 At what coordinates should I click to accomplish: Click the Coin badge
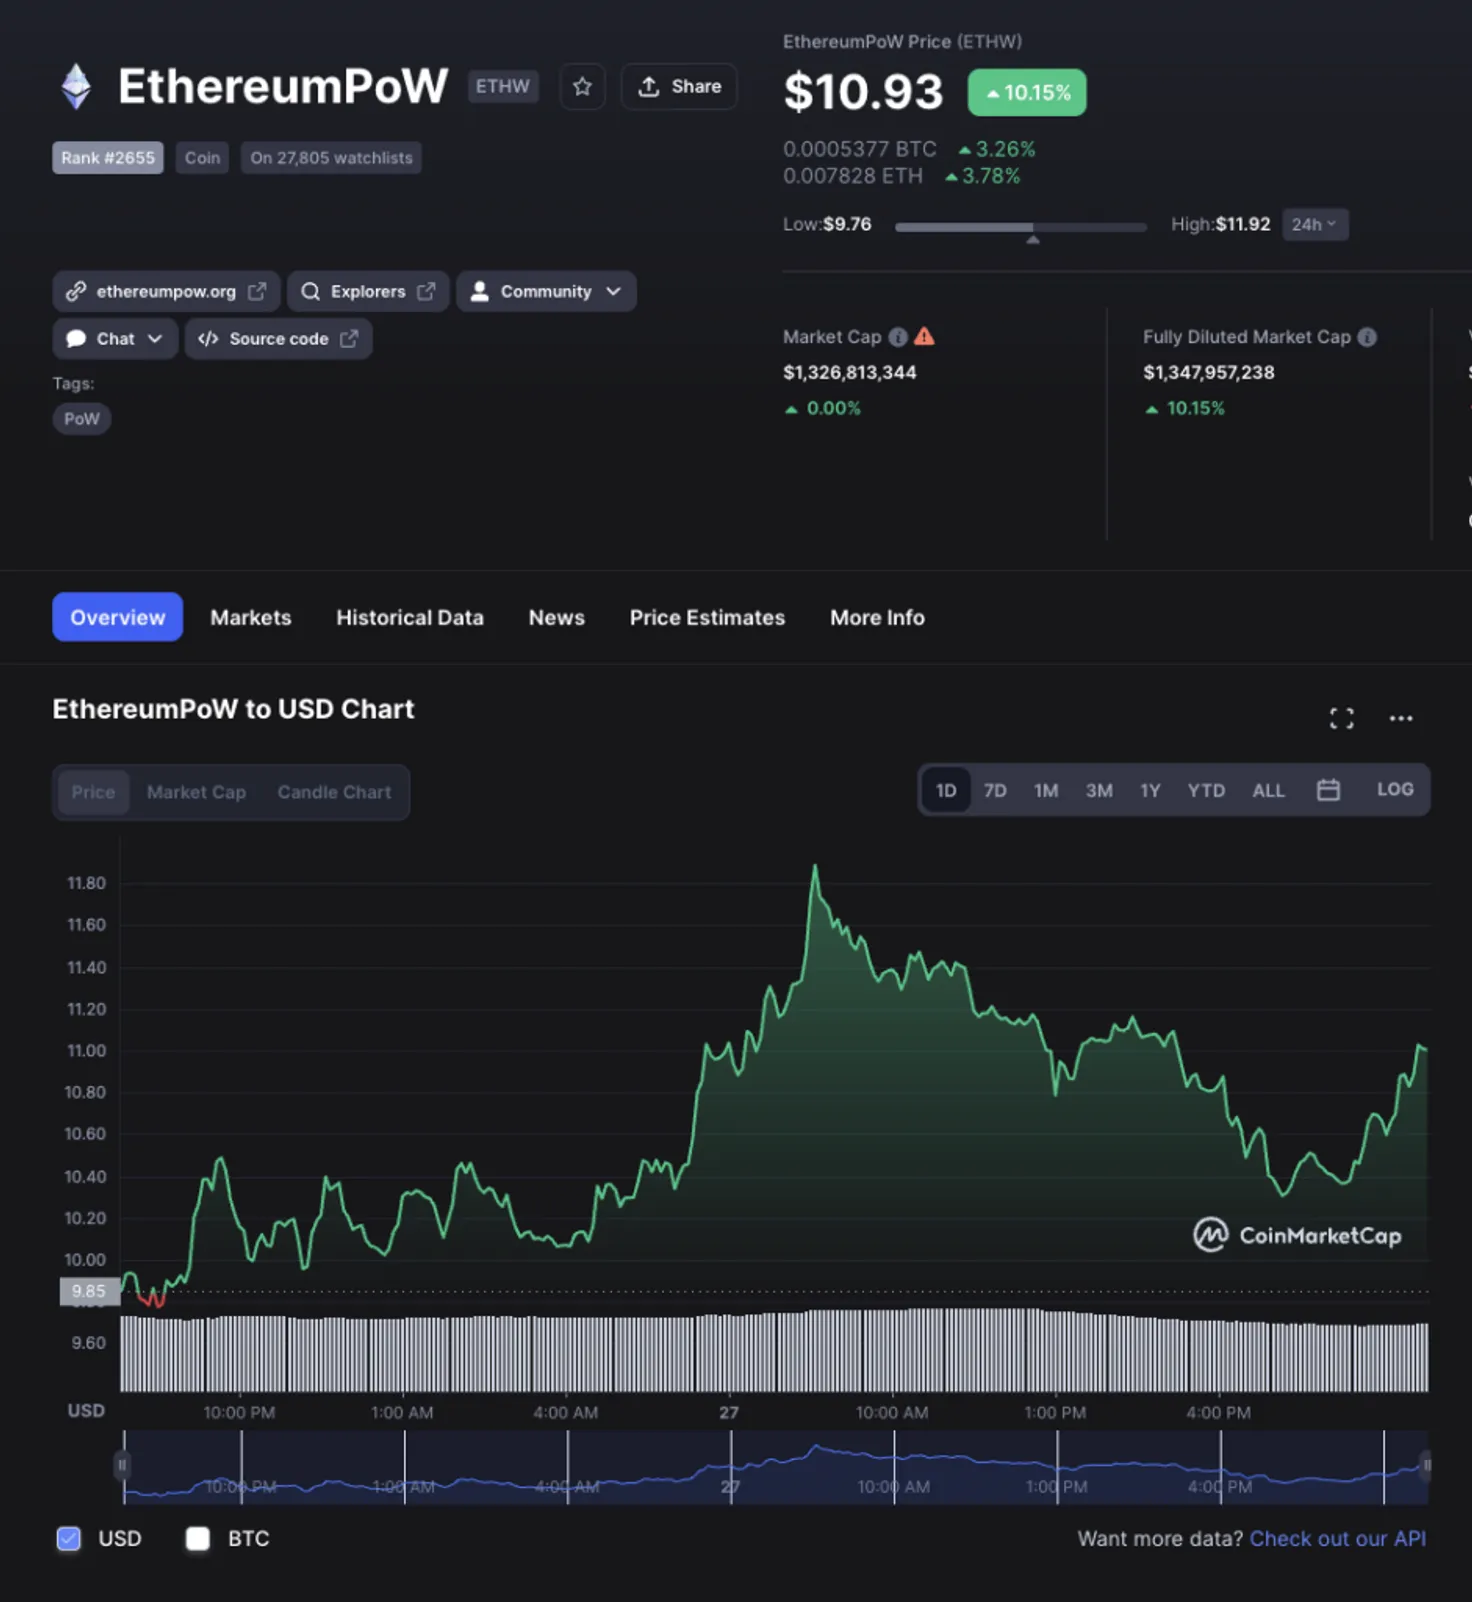[202, 158]
